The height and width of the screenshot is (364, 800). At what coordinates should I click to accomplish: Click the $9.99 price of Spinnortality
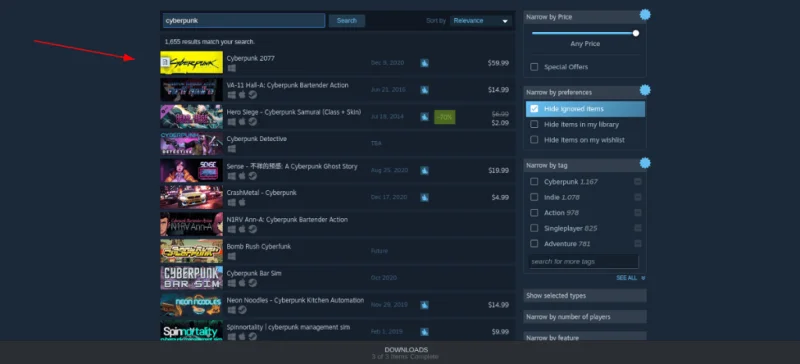click(x=500, y=332)
